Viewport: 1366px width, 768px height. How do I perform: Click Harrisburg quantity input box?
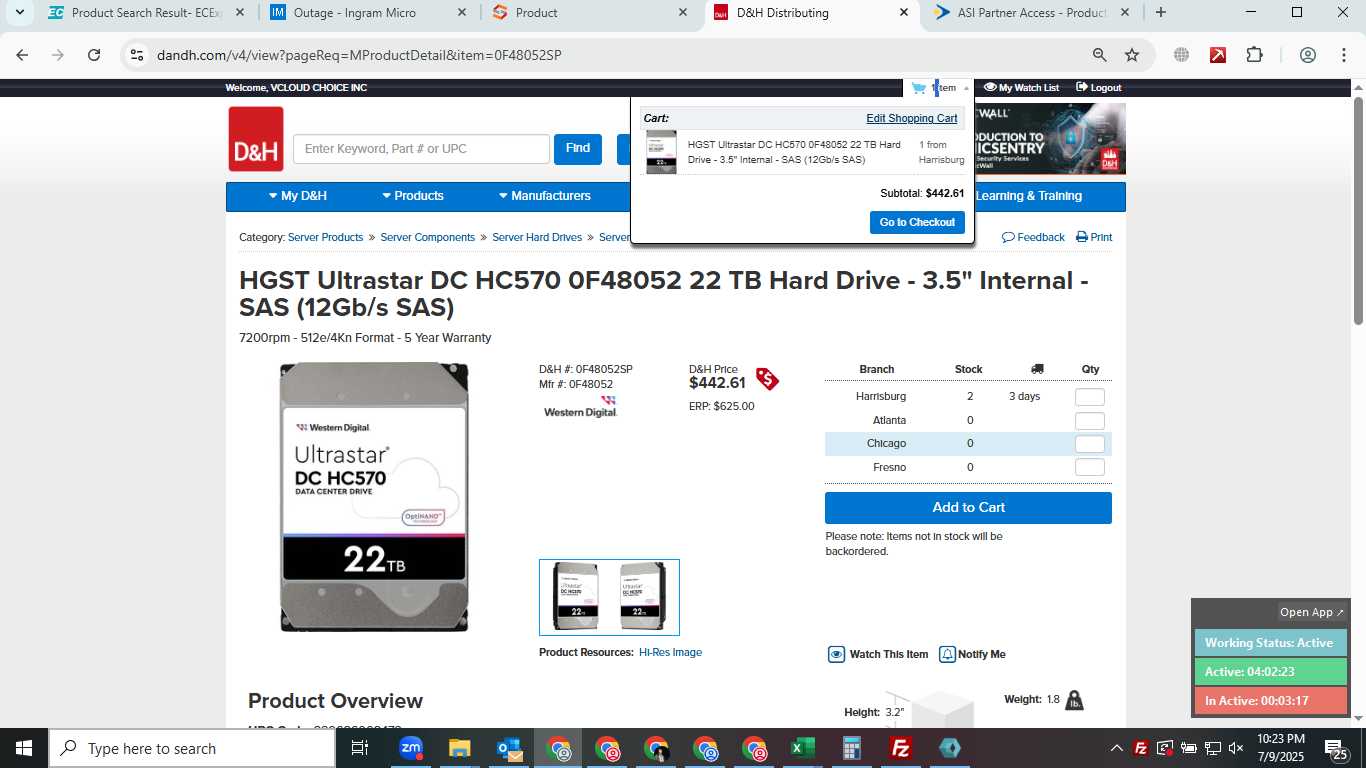pos(1089,397)
